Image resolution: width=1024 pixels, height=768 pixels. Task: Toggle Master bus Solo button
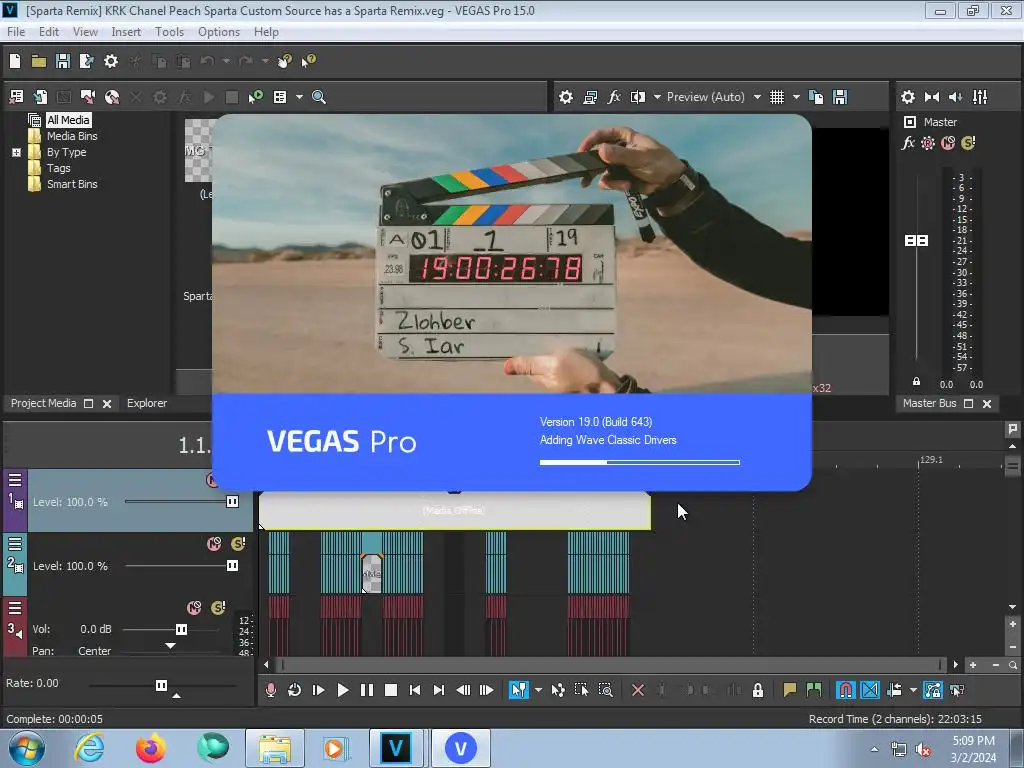click(x=968, y=143)
